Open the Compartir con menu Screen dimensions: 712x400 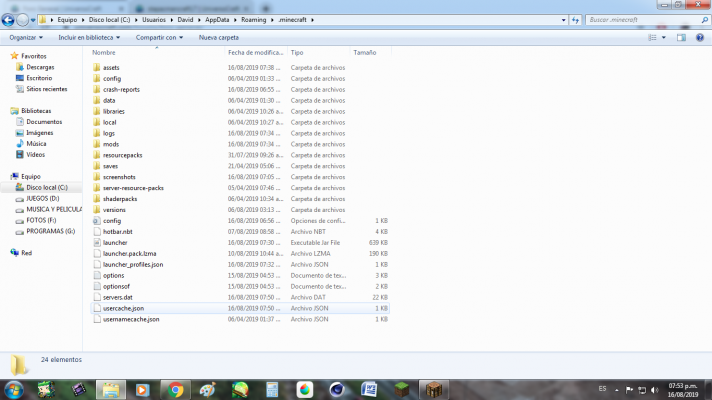(159, 38)
